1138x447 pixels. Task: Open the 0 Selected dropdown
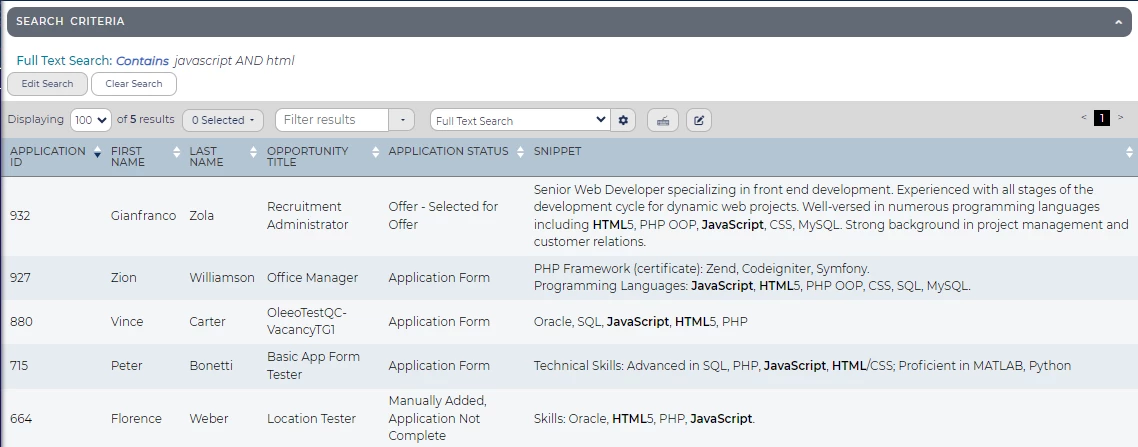click(x=222, y=120)
